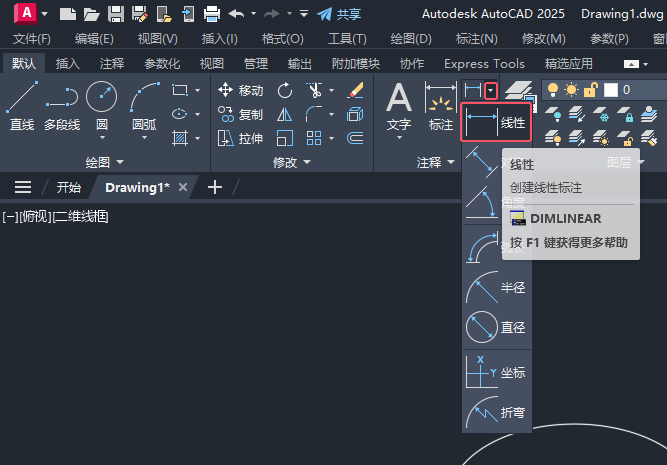The image size is (667, 465).
Task: Open the Circle tool dropdown arrow
Action: pos(102,138)
